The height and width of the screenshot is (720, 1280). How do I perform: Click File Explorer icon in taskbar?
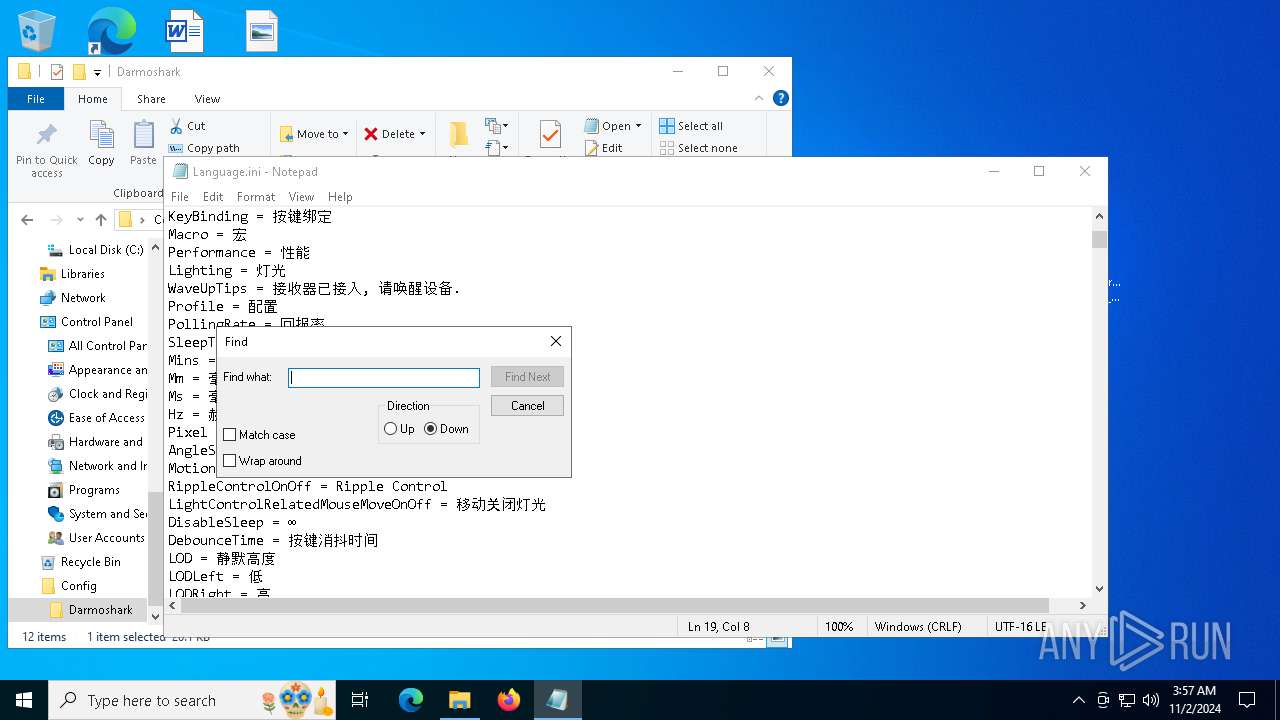pos(460,700)
